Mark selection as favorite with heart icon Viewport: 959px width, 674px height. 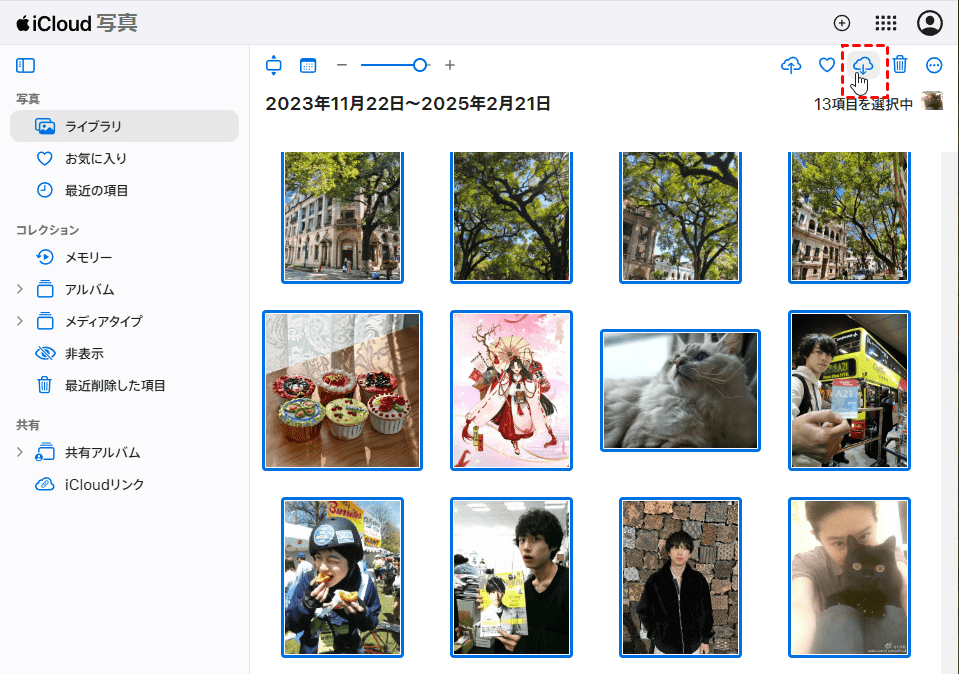(x=827, y=65)
